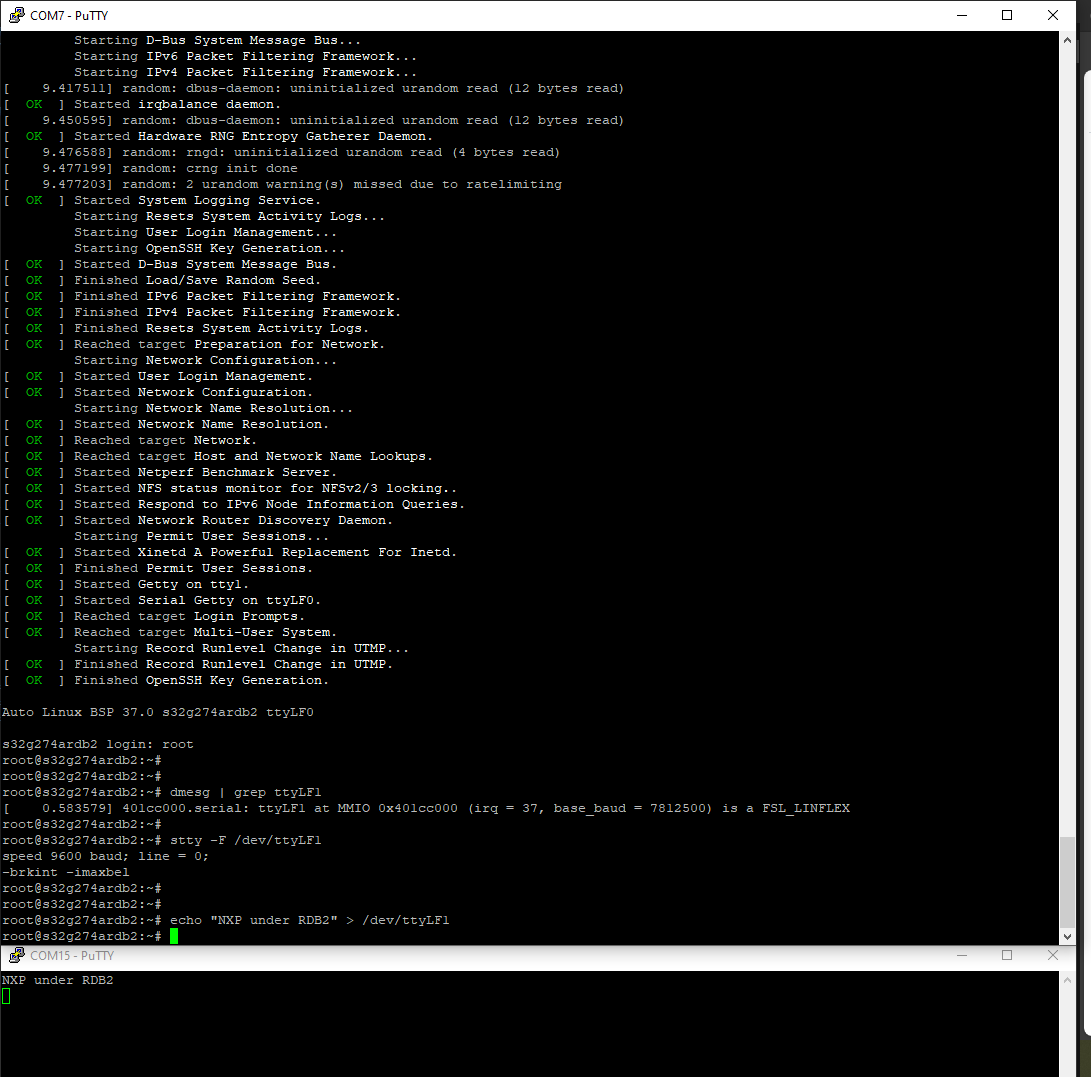Click the green cursor in the COM15 window
1091x1077 pixels.
click(x=6, y=996)
